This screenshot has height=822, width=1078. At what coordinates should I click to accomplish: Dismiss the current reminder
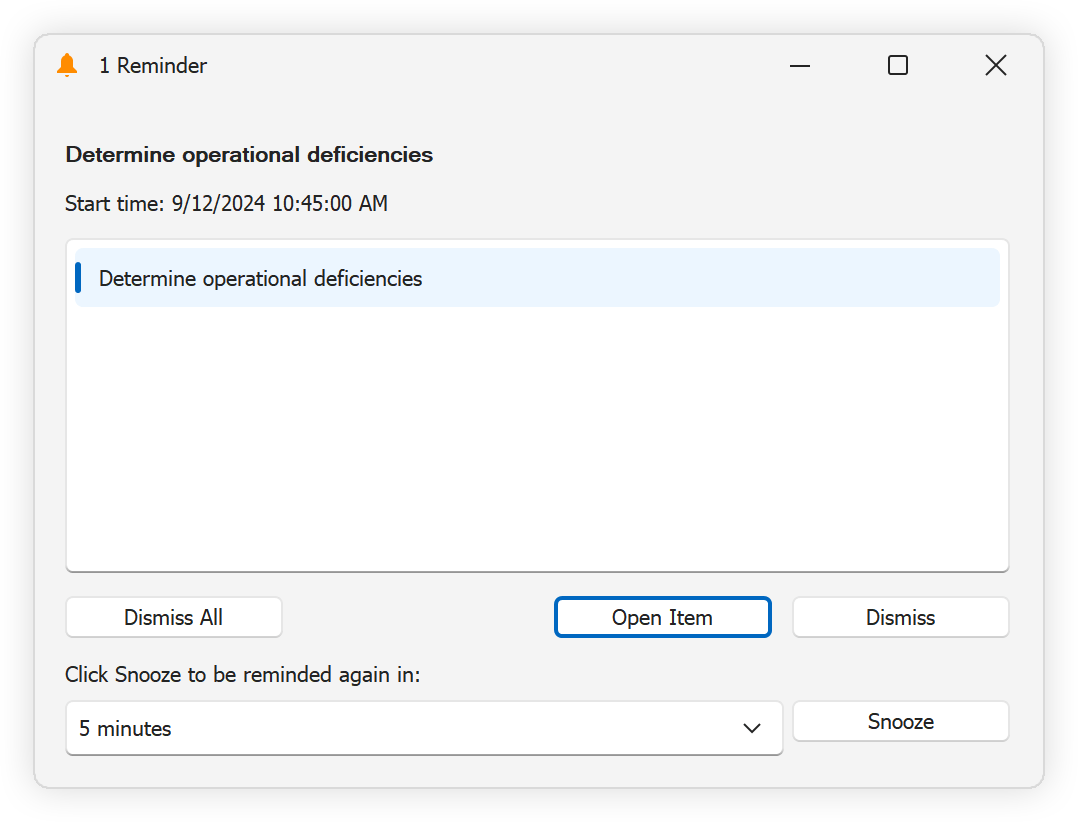899,617
